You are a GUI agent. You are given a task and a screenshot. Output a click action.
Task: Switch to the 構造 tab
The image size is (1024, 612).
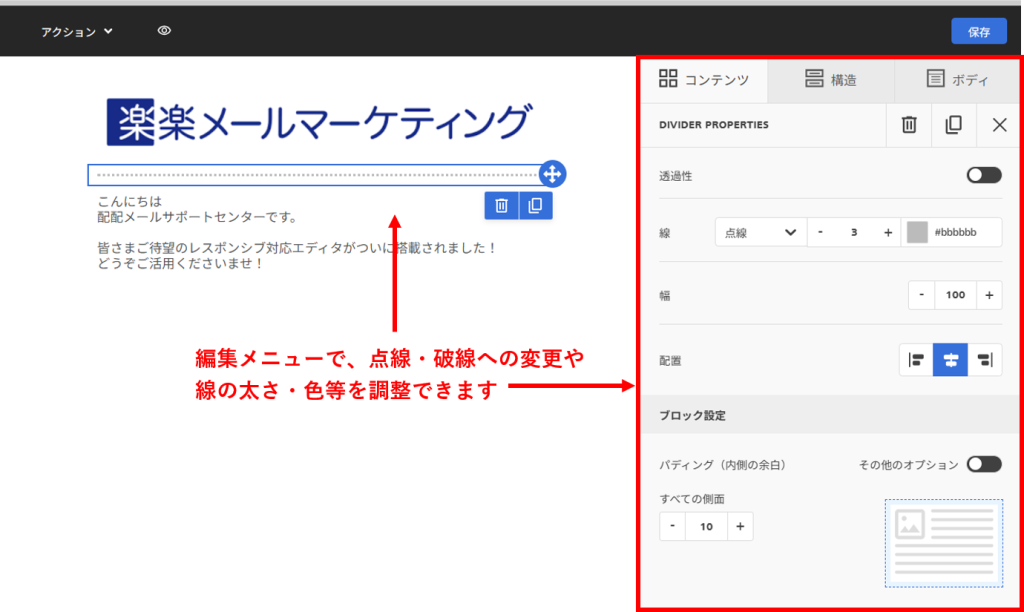(830, 80)
